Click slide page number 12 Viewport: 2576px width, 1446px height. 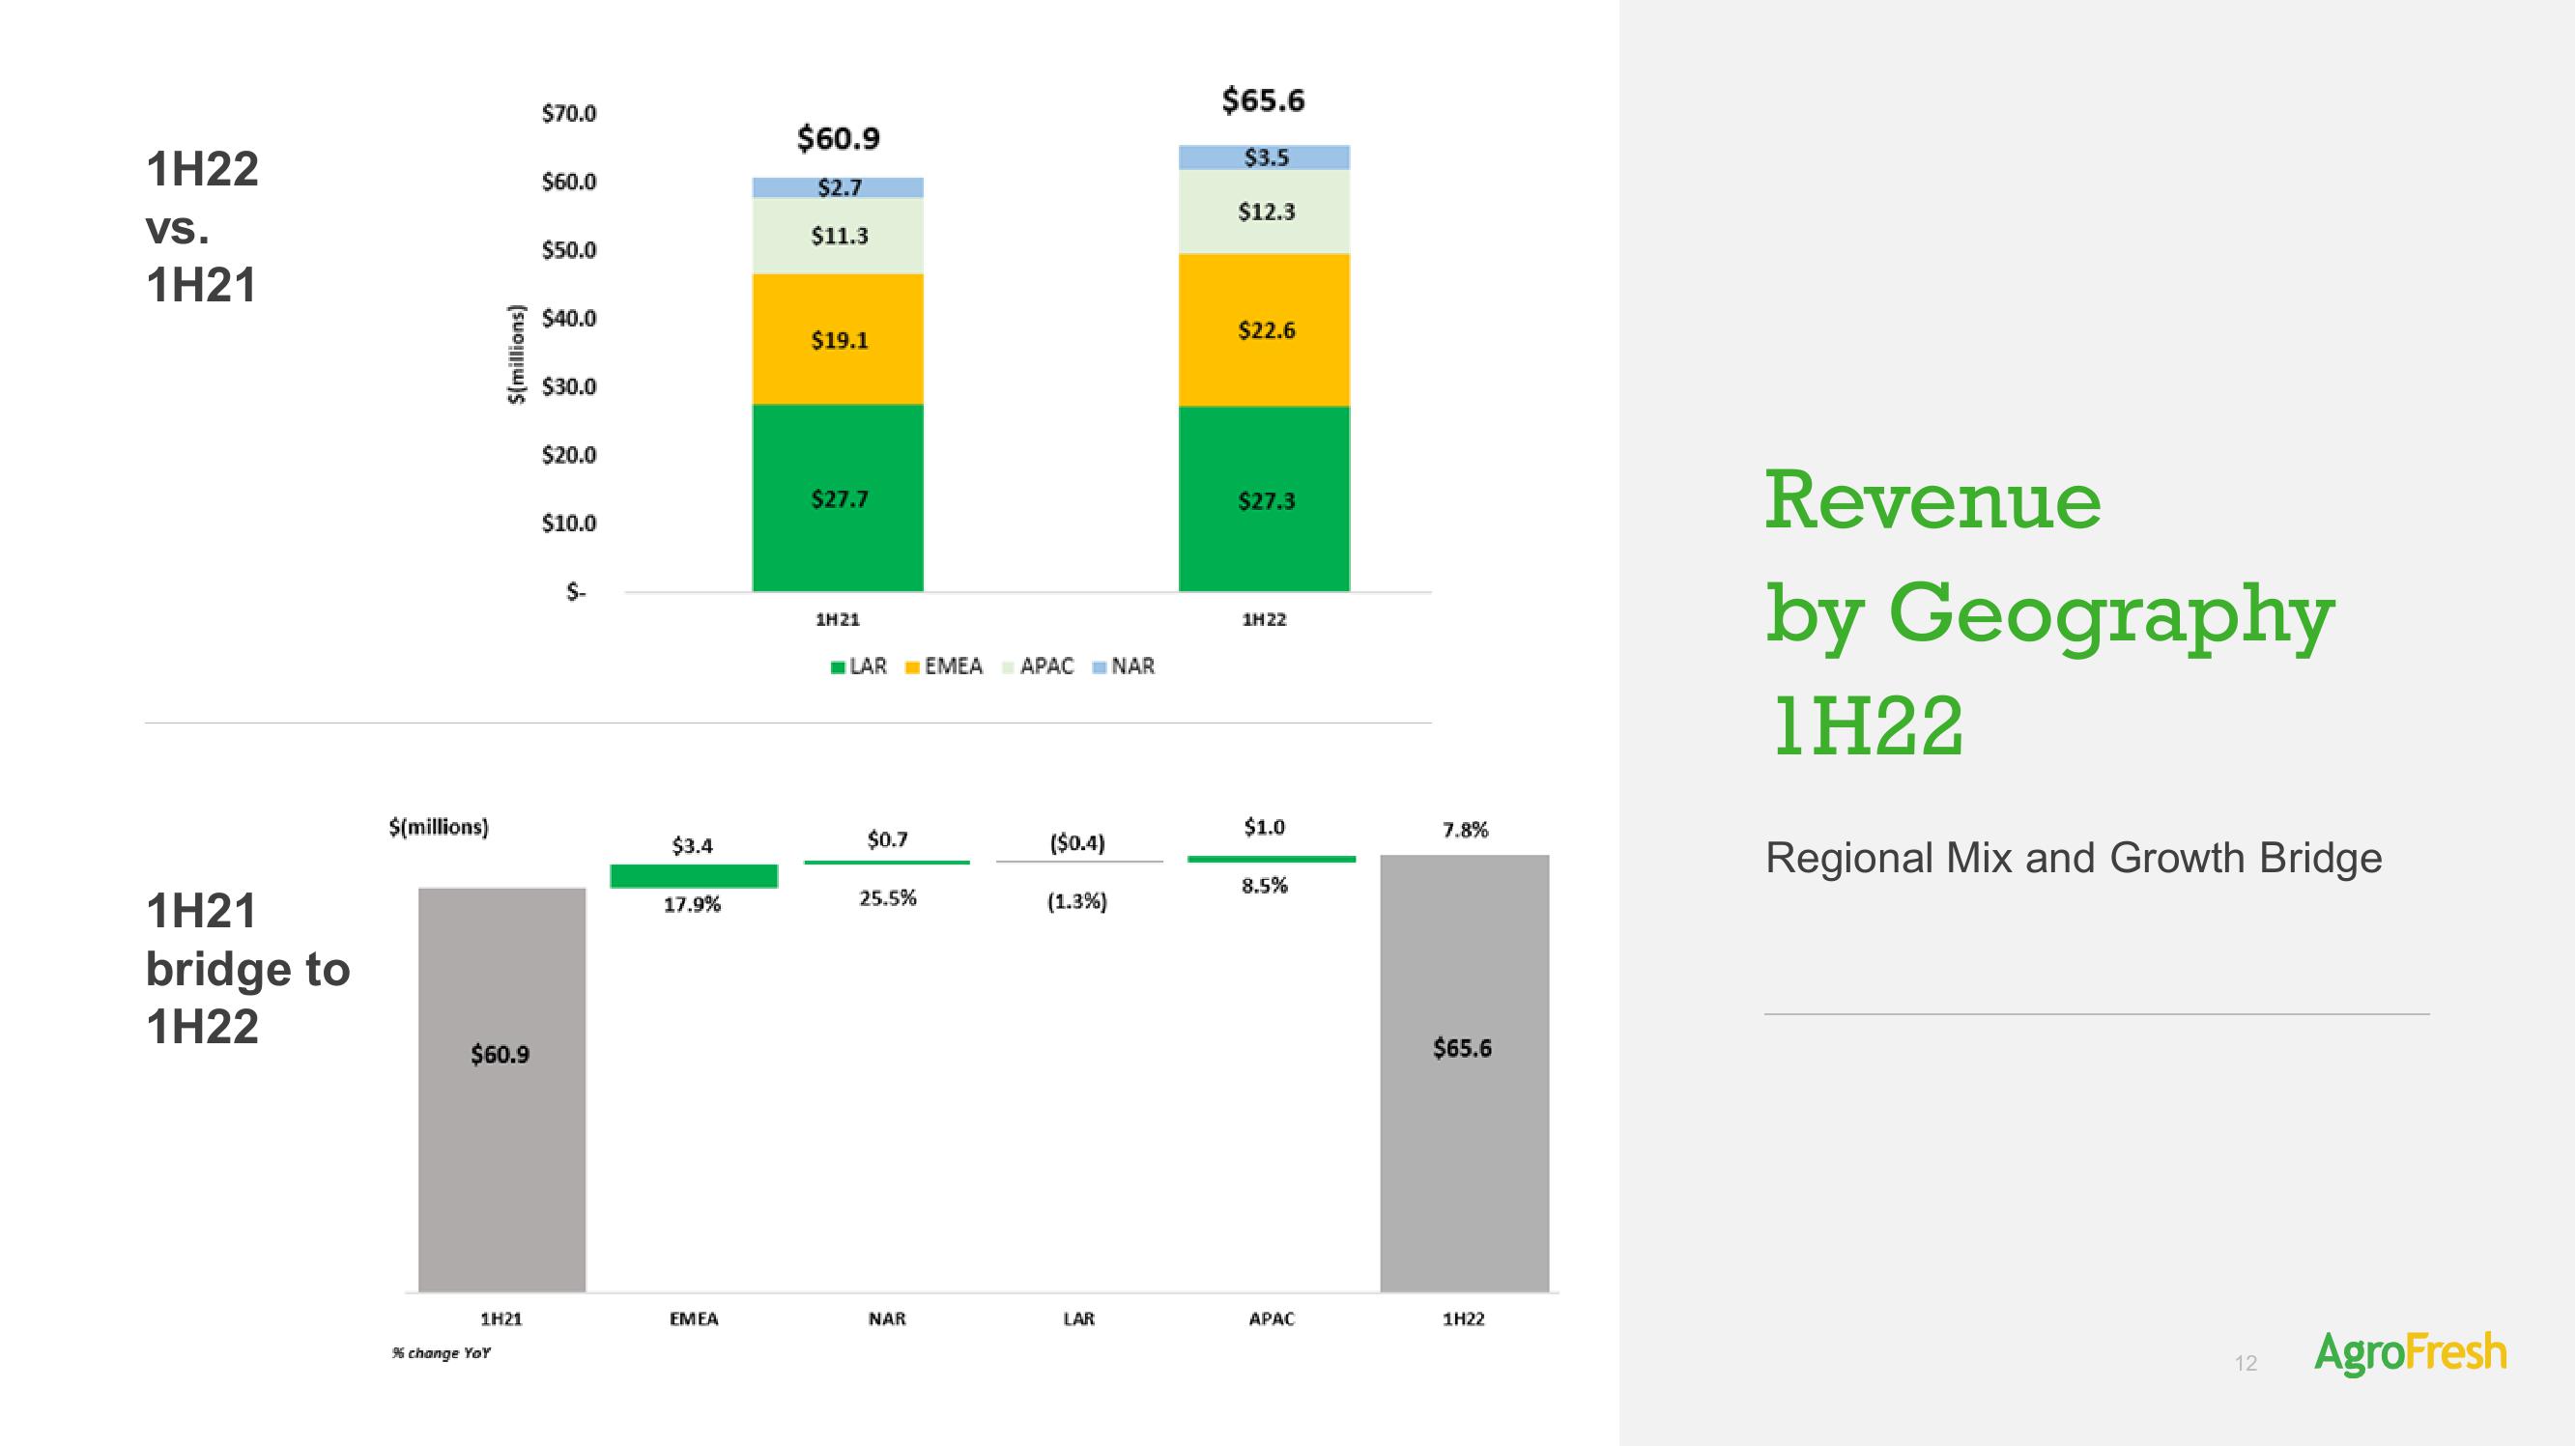pyautogui.click(x=2246, y=1363)
